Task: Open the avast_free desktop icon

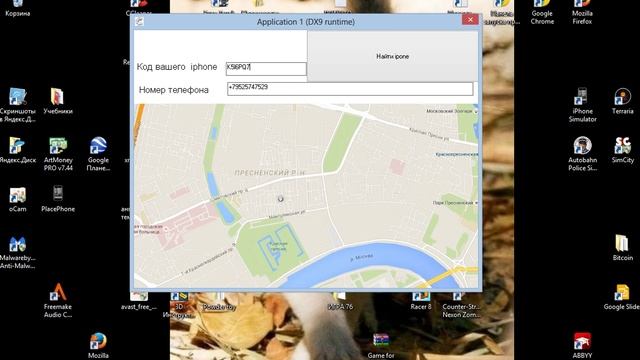Action: [x=139, y=301]
